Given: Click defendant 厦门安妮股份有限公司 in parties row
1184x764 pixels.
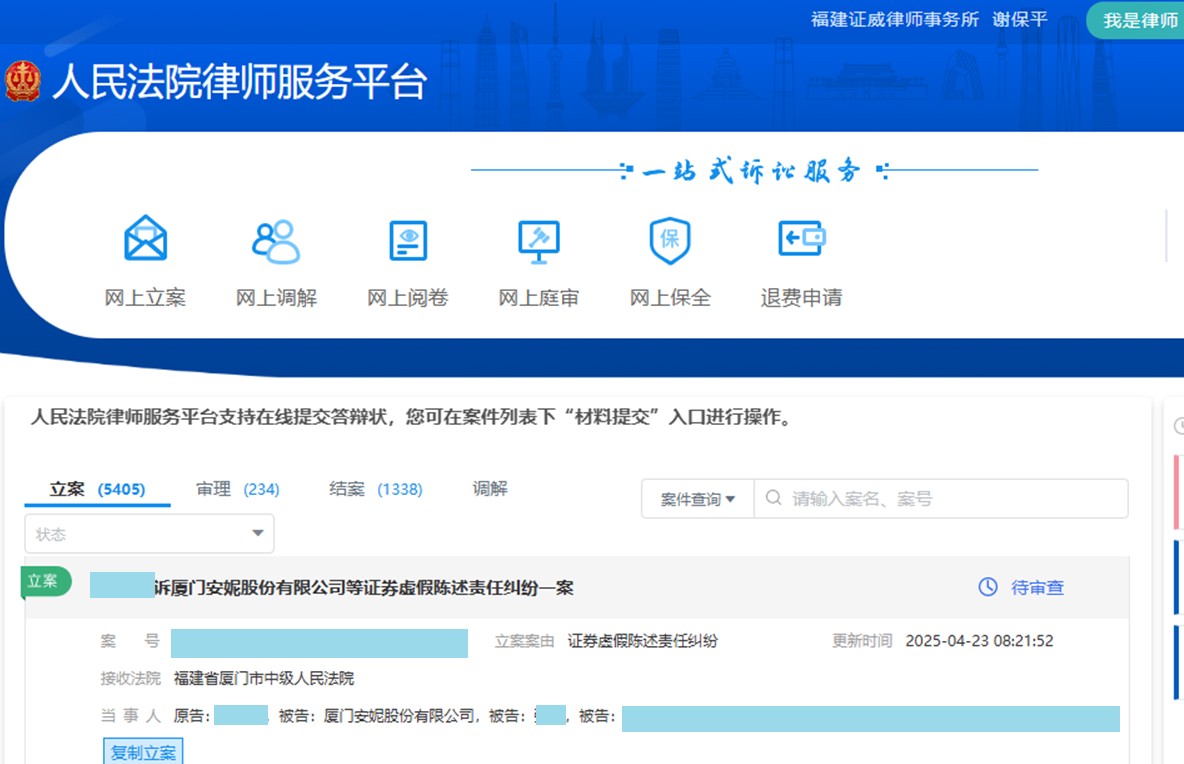Looking at the screenshot, I should [x=399, y=716].
